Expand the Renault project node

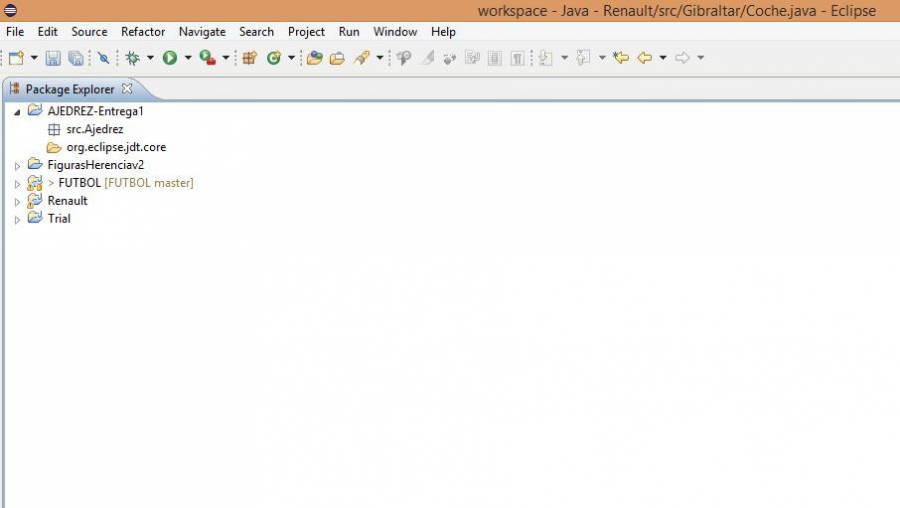pyautogui.click(x=17, y=201)
